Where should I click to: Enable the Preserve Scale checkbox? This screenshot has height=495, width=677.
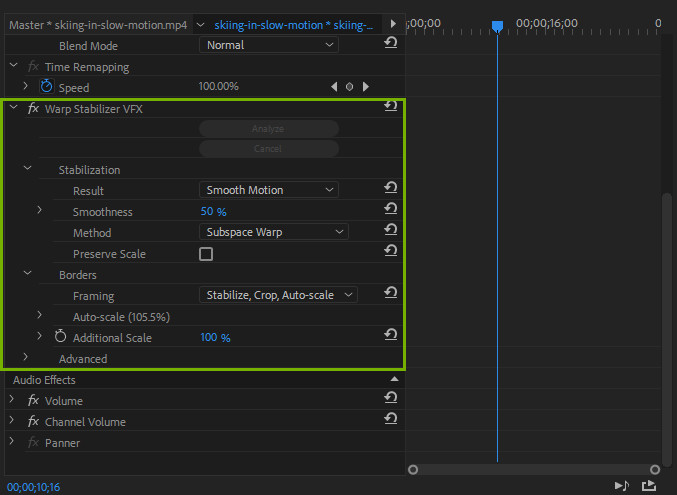(x=206, y=254)
